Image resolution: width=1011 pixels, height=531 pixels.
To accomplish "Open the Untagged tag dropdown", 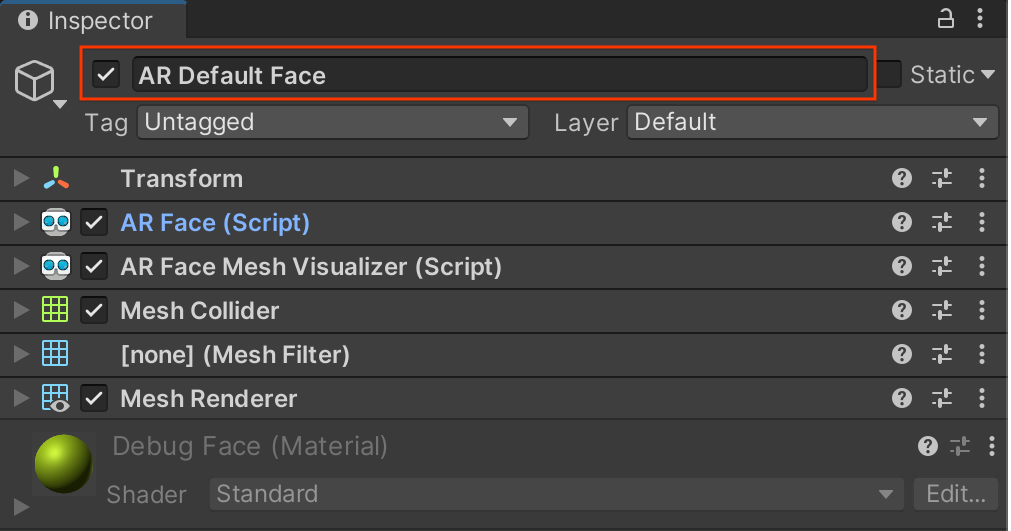I will (x=333, y=123).
